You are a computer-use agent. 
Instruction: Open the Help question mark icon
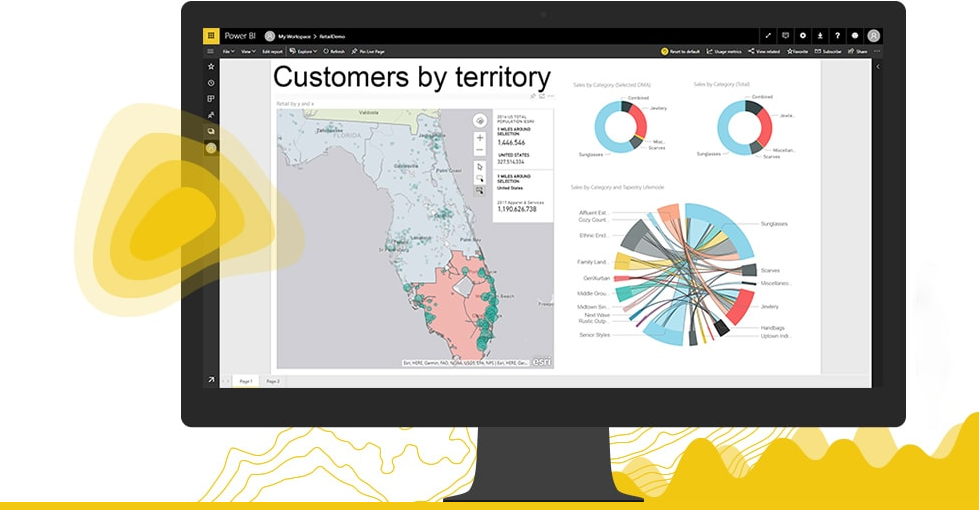point(837,35)
